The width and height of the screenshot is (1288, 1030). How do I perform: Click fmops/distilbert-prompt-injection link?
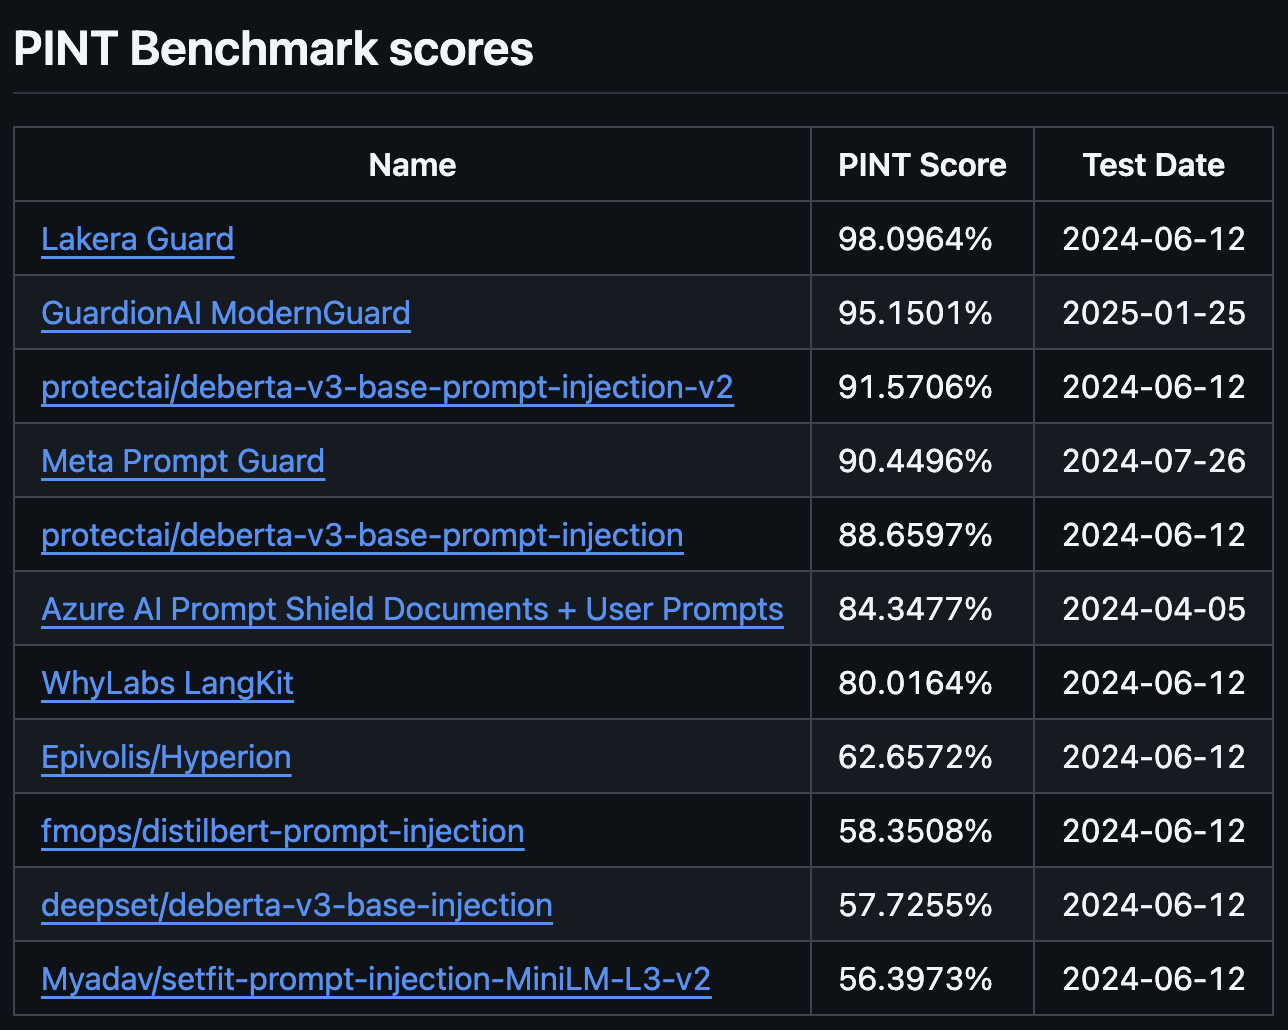(x=282, y=831)
